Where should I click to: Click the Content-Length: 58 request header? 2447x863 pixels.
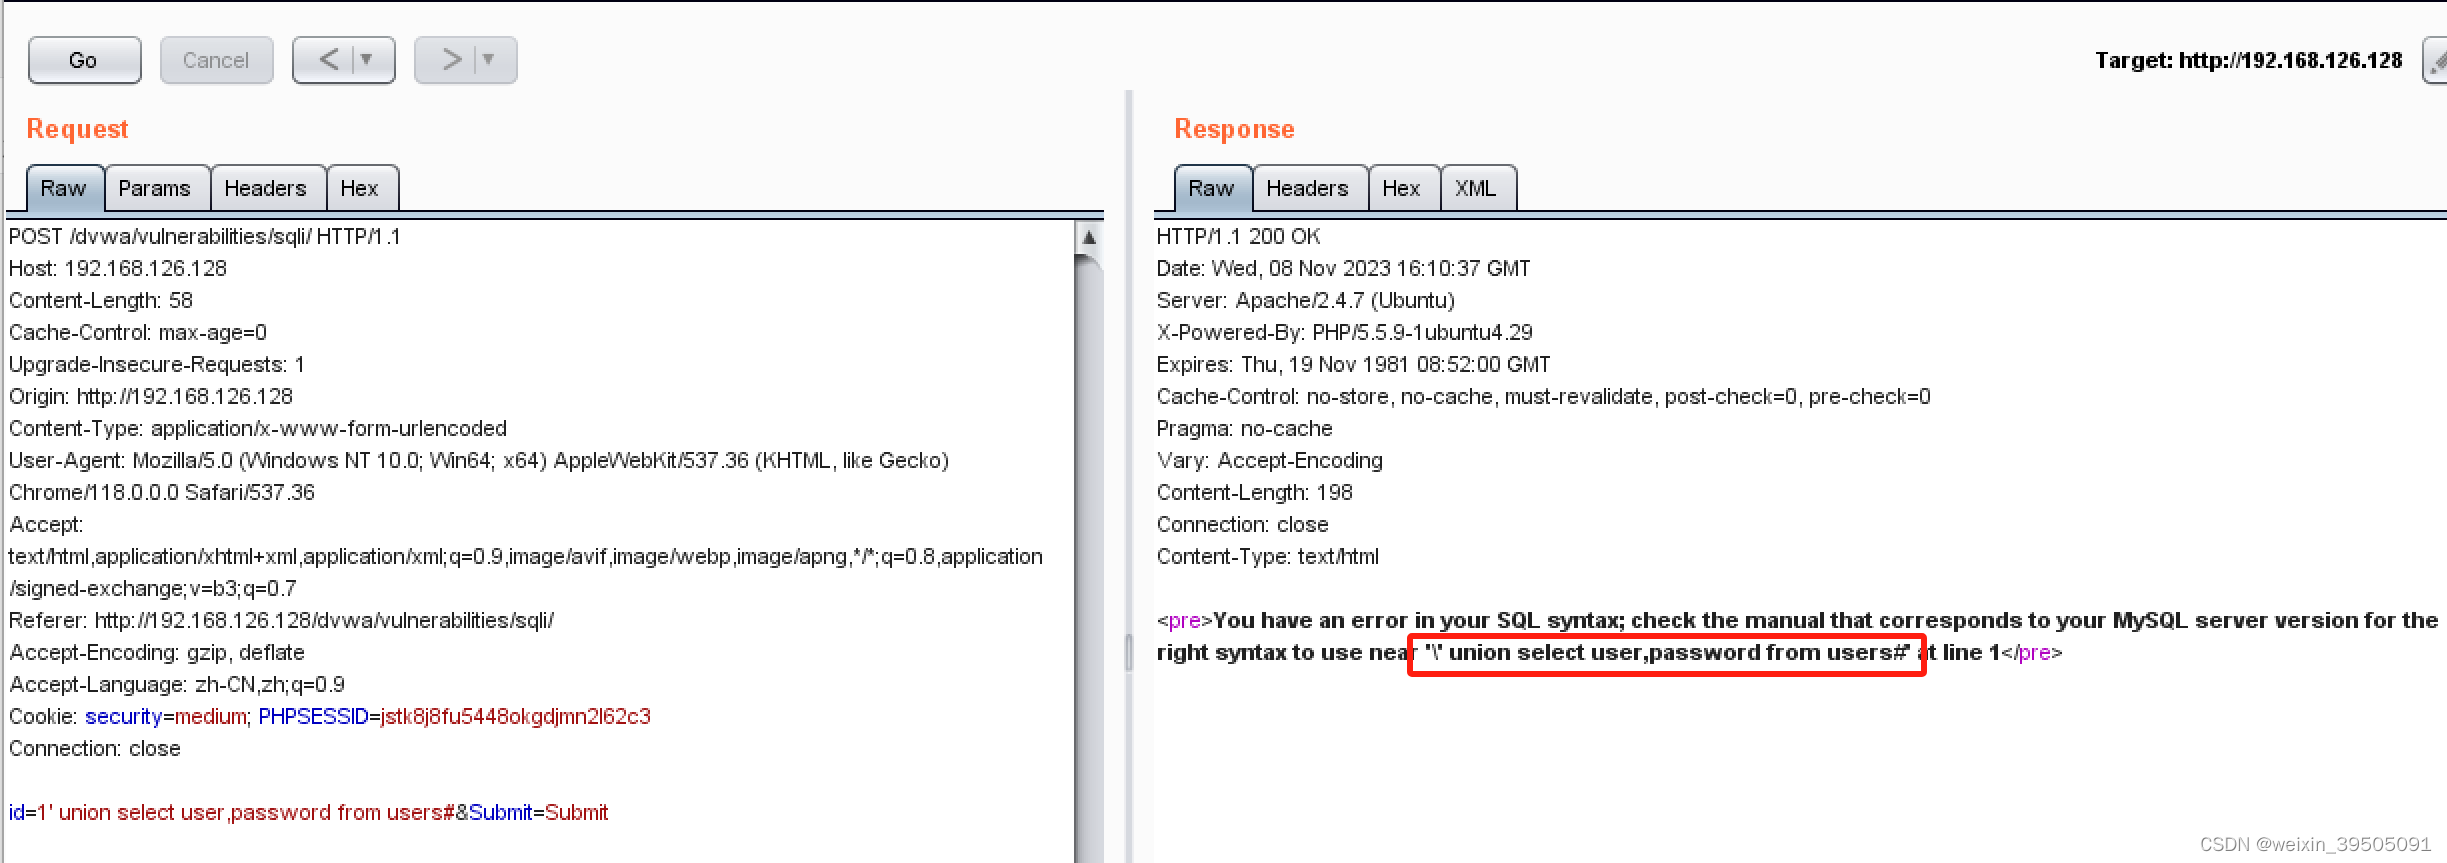[101, 300]
